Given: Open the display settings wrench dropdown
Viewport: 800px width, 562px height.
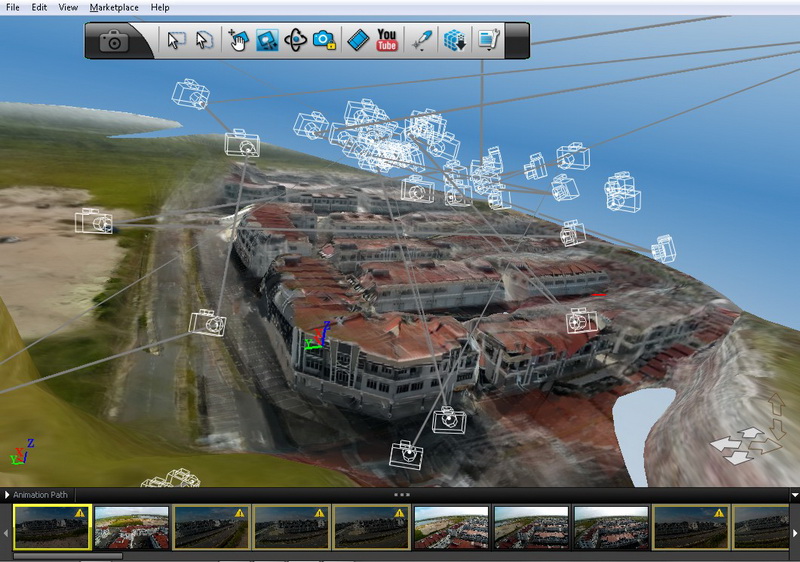Looking at the screenshot, I should pos(488,41).
